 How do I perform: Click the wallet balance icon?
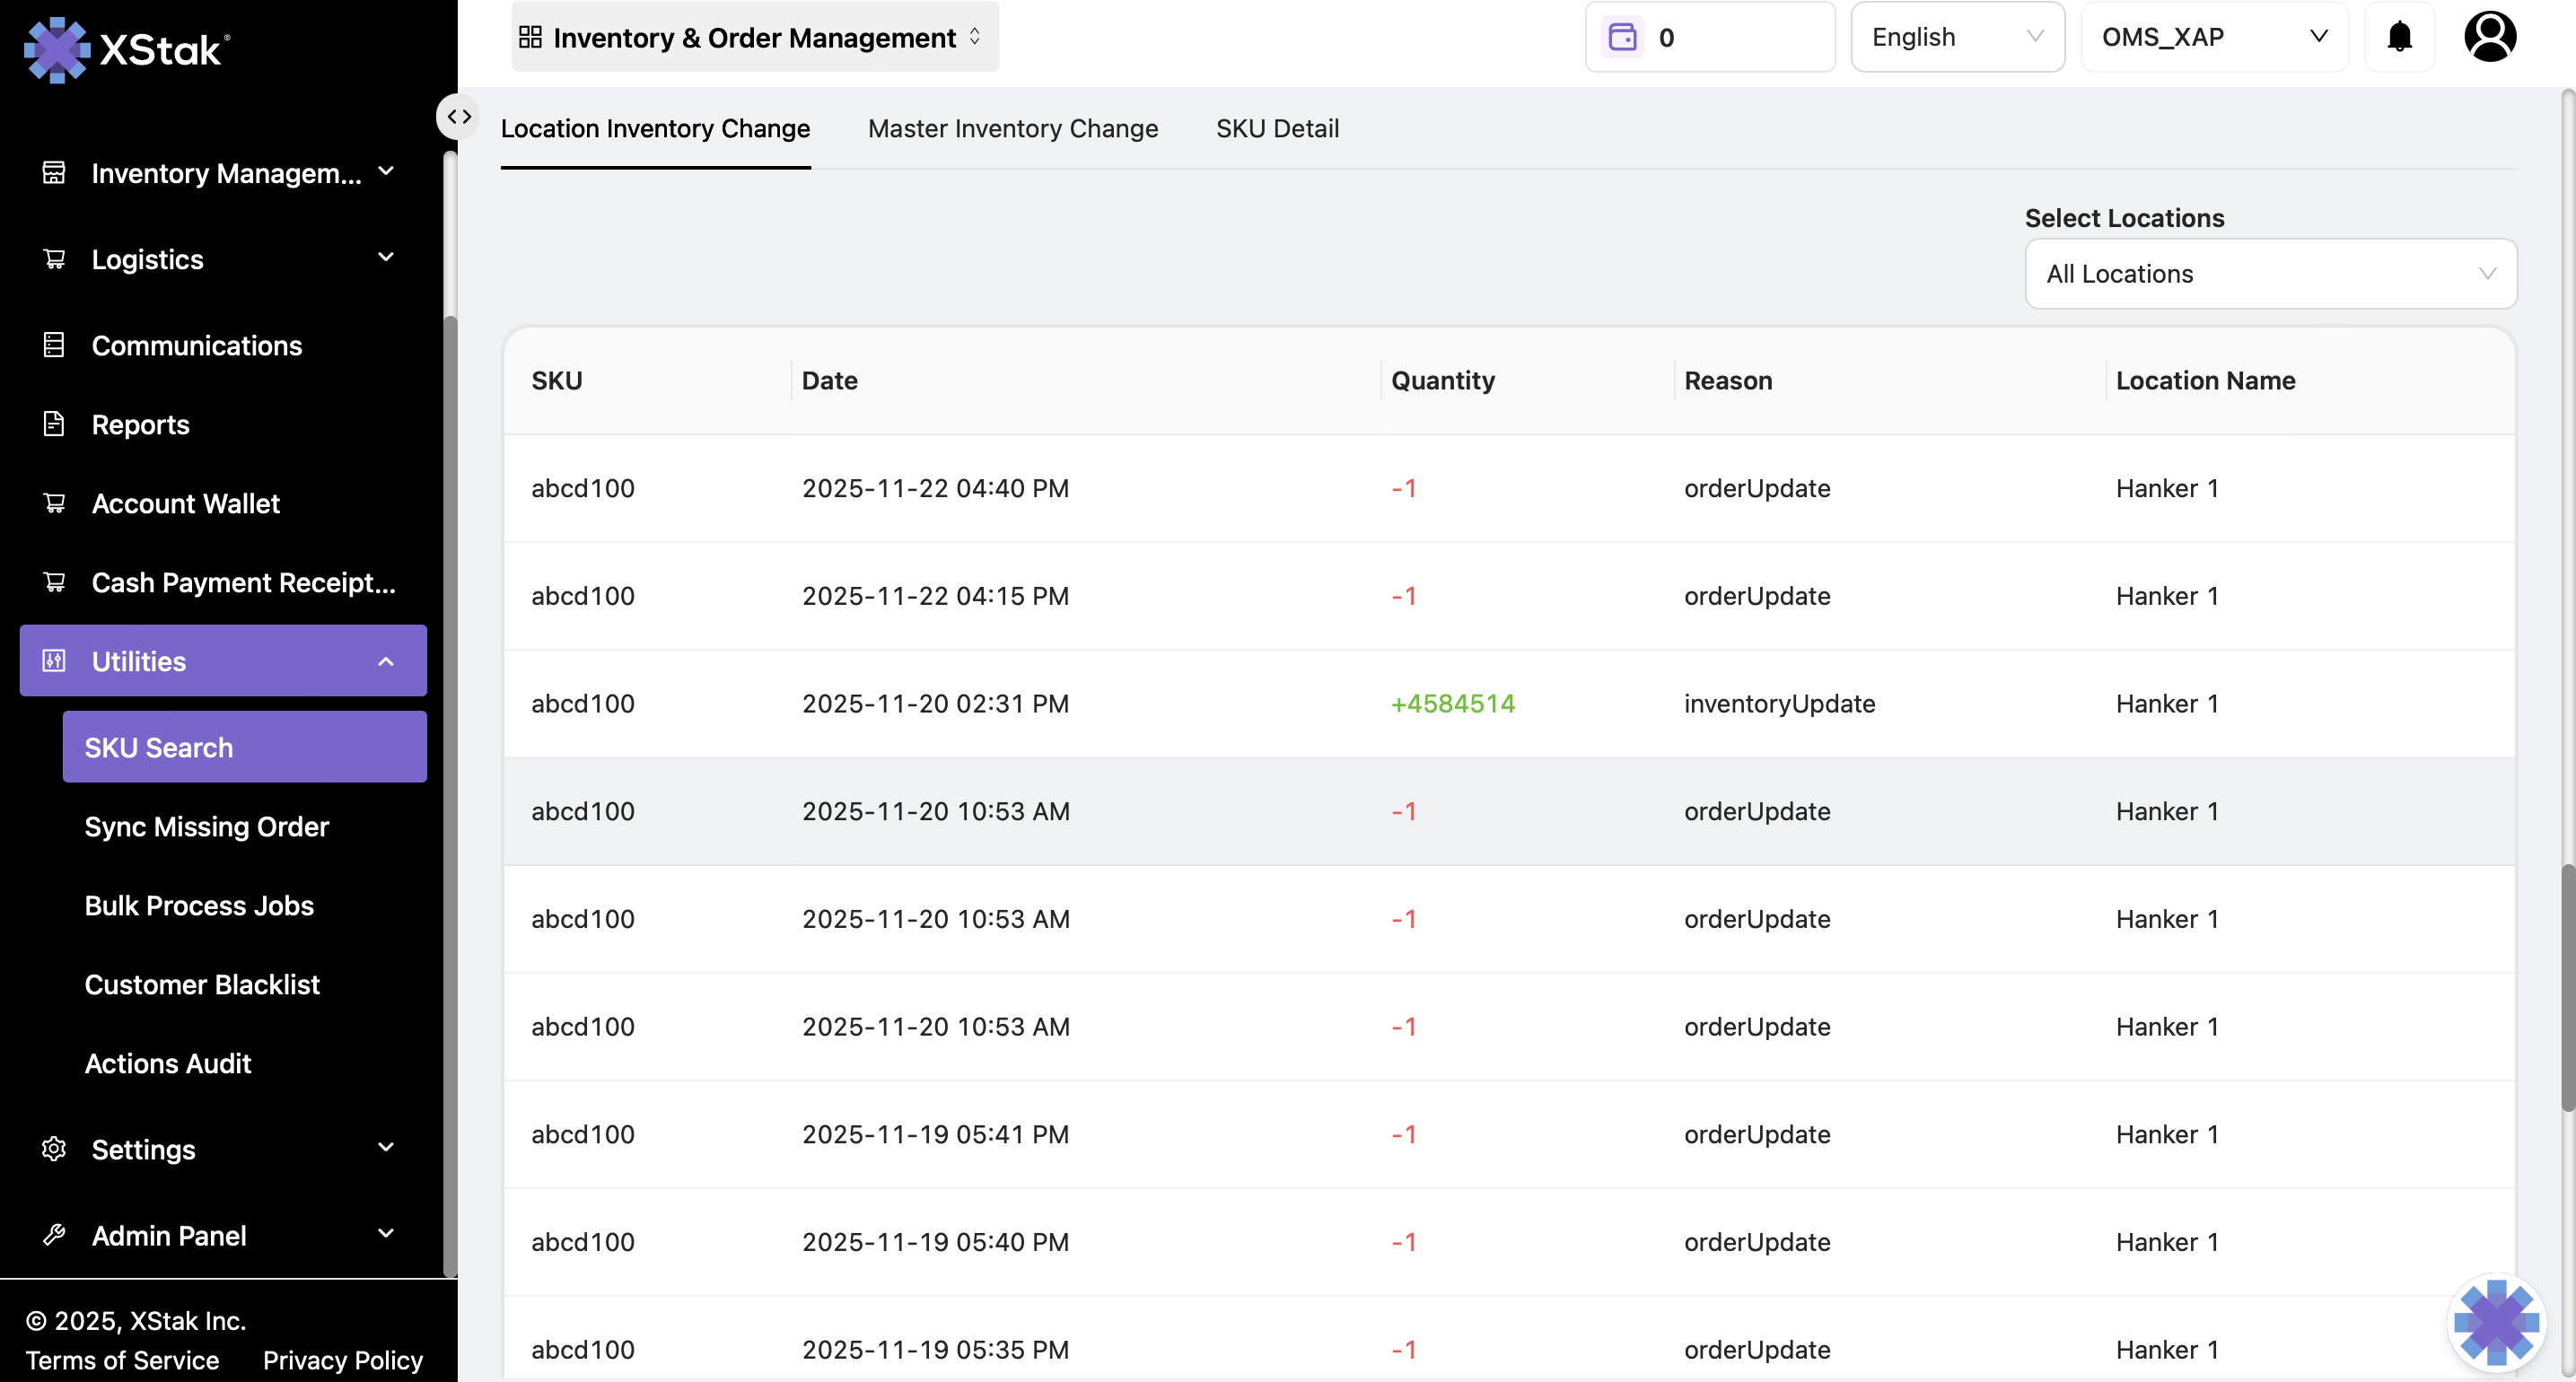(1622, 37)
